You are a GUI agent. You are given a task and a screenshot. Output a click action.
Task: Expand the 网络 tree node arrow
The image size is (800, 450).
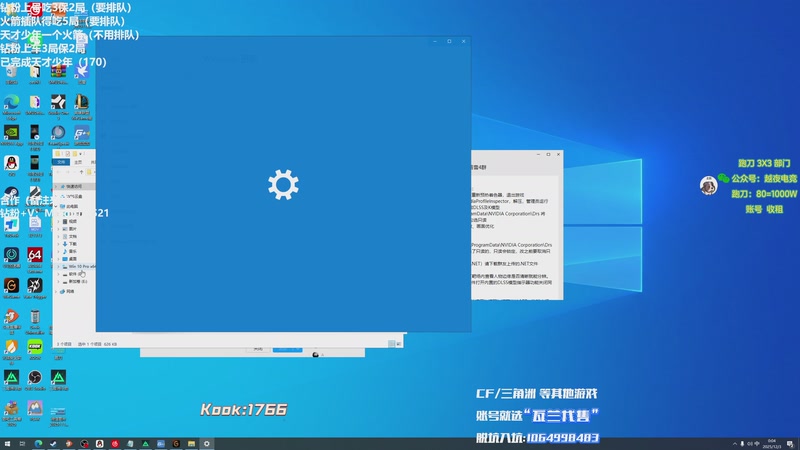[x=56, y=291]
